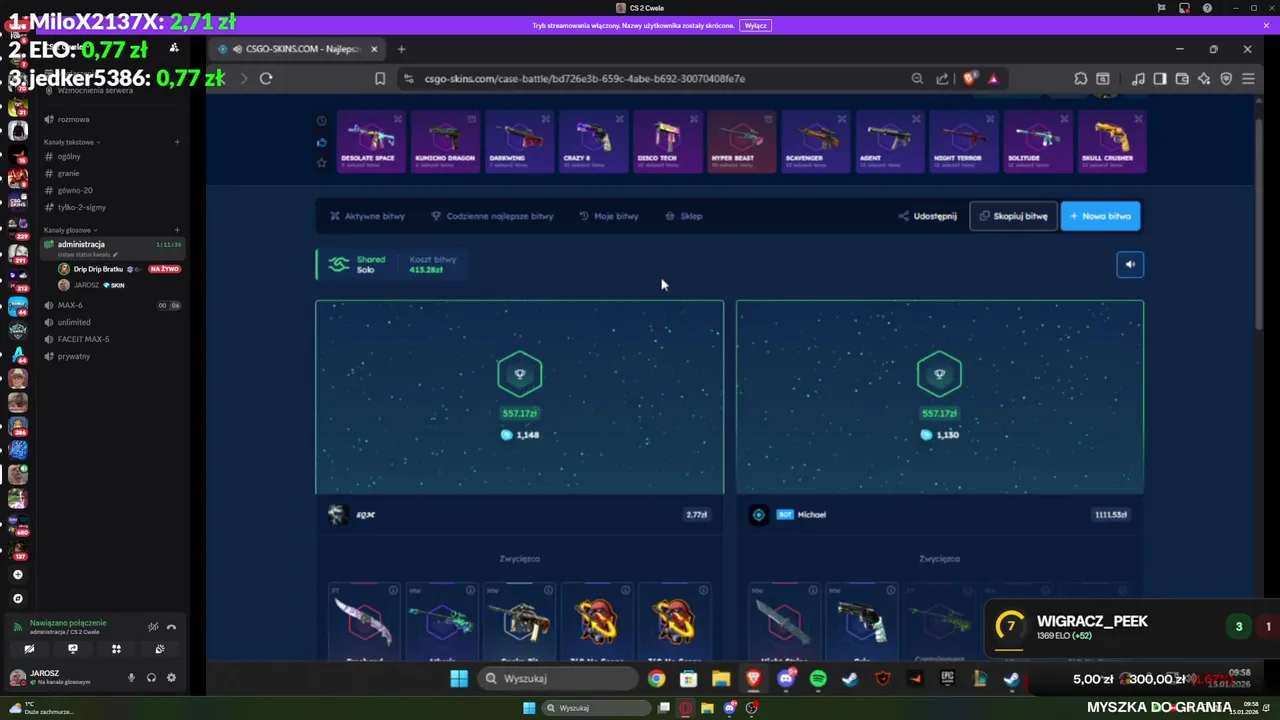The image size is (1280, 720).
Task: Open the Brave Wallet icon
Action: point(1182,78)
